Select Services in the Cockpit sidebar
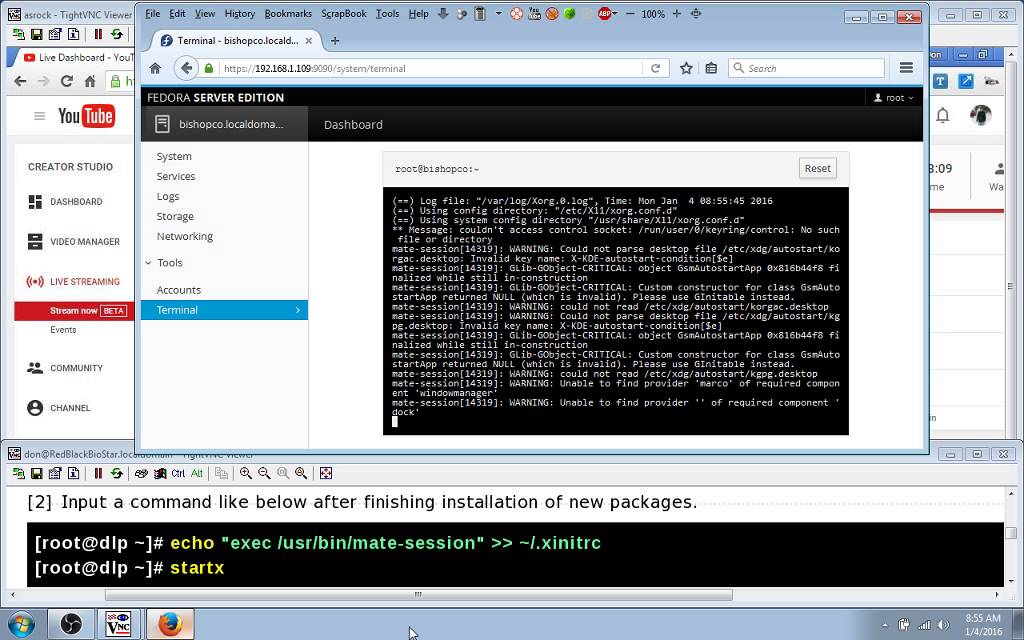The width and height of the screenshot is (1024, 640). pos(175,176)
